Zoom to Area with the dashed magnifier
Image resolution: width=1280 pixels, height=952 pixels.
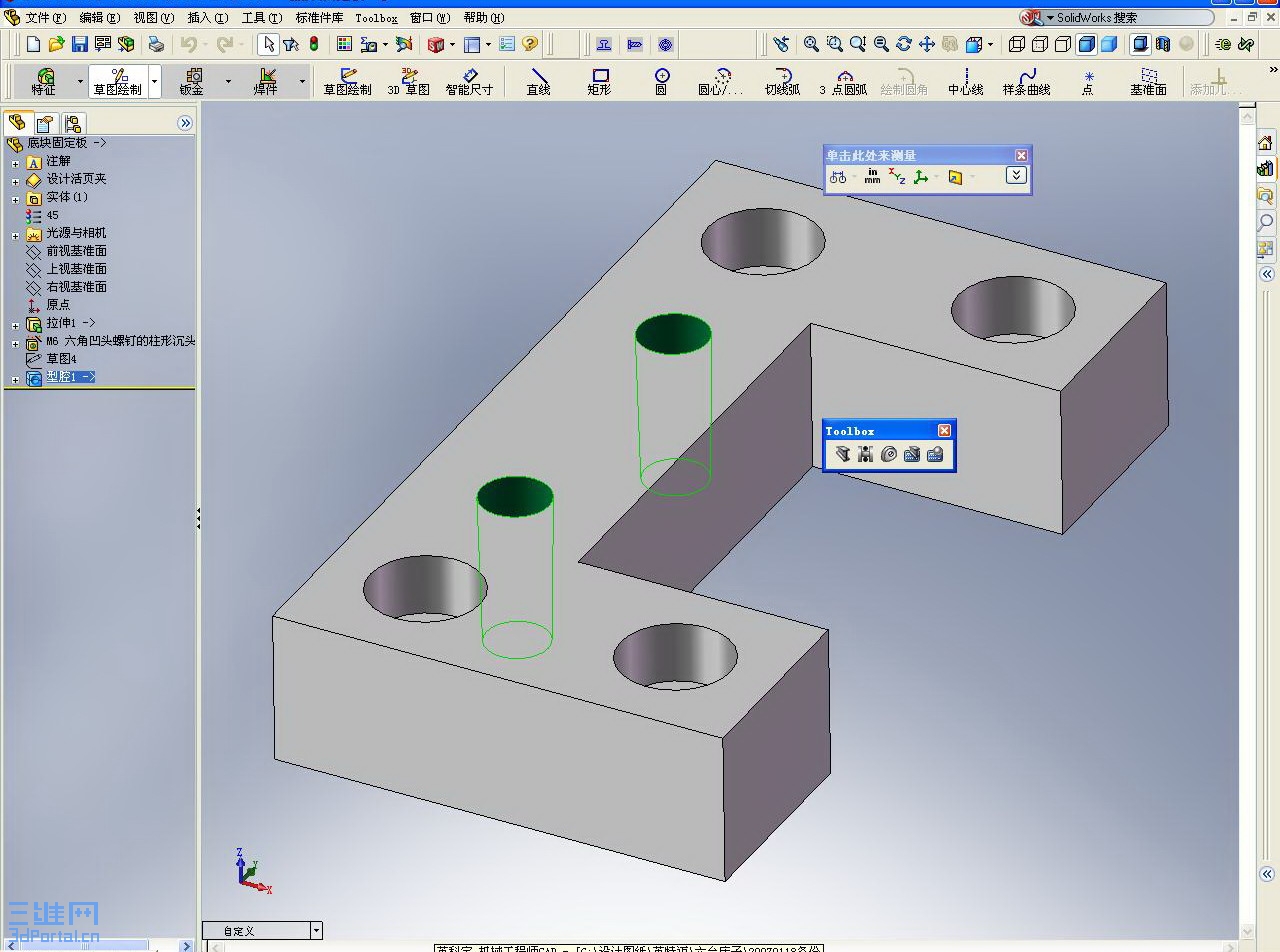click(834, 44)
